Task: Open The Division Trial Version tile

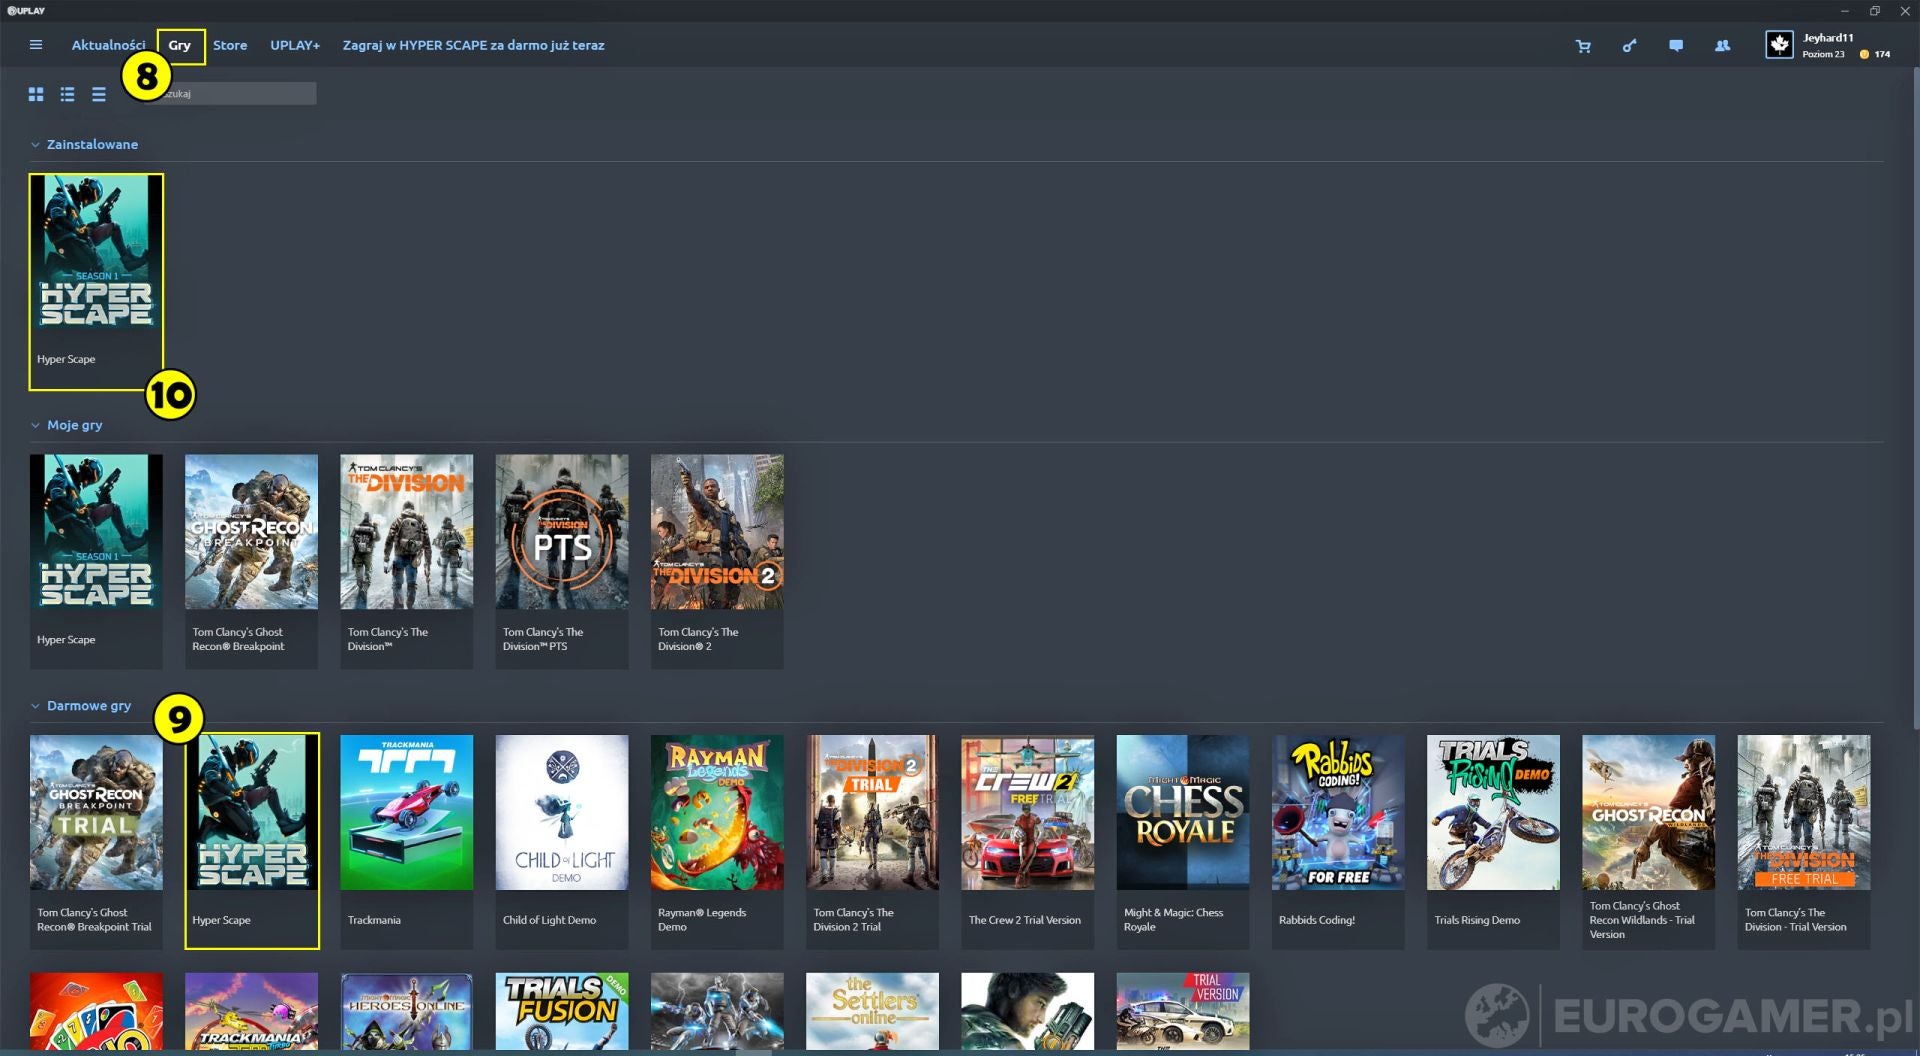Action: click(1804, 842)
